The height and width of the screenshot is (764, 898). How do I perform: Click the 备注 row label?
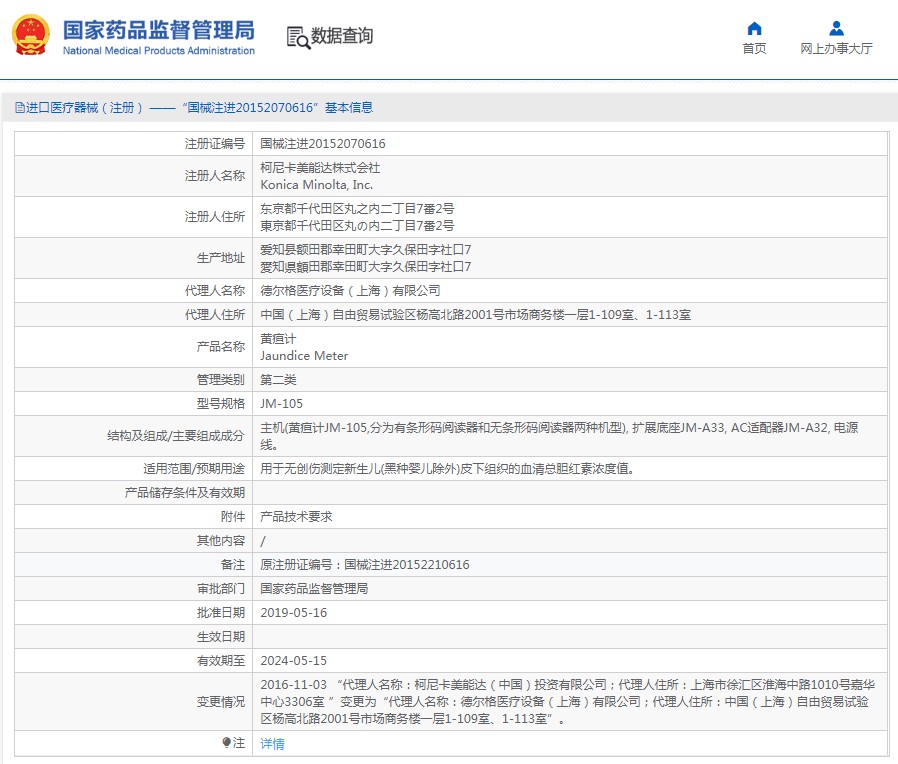tap(233, 565)
